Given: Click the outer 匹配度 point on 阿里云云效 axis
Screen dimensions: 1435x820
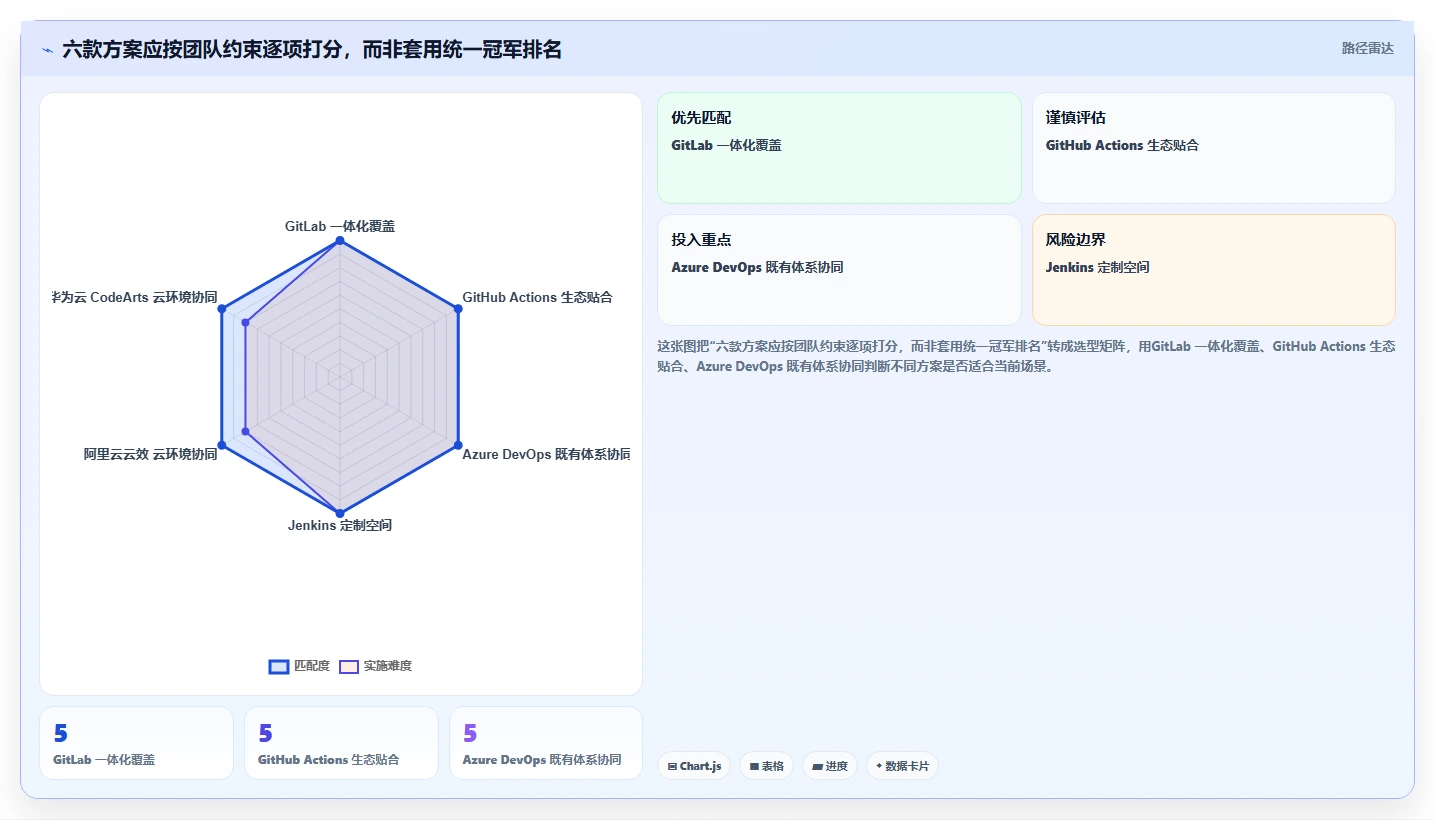Looking at the screenshot, I should click(221, 444).
